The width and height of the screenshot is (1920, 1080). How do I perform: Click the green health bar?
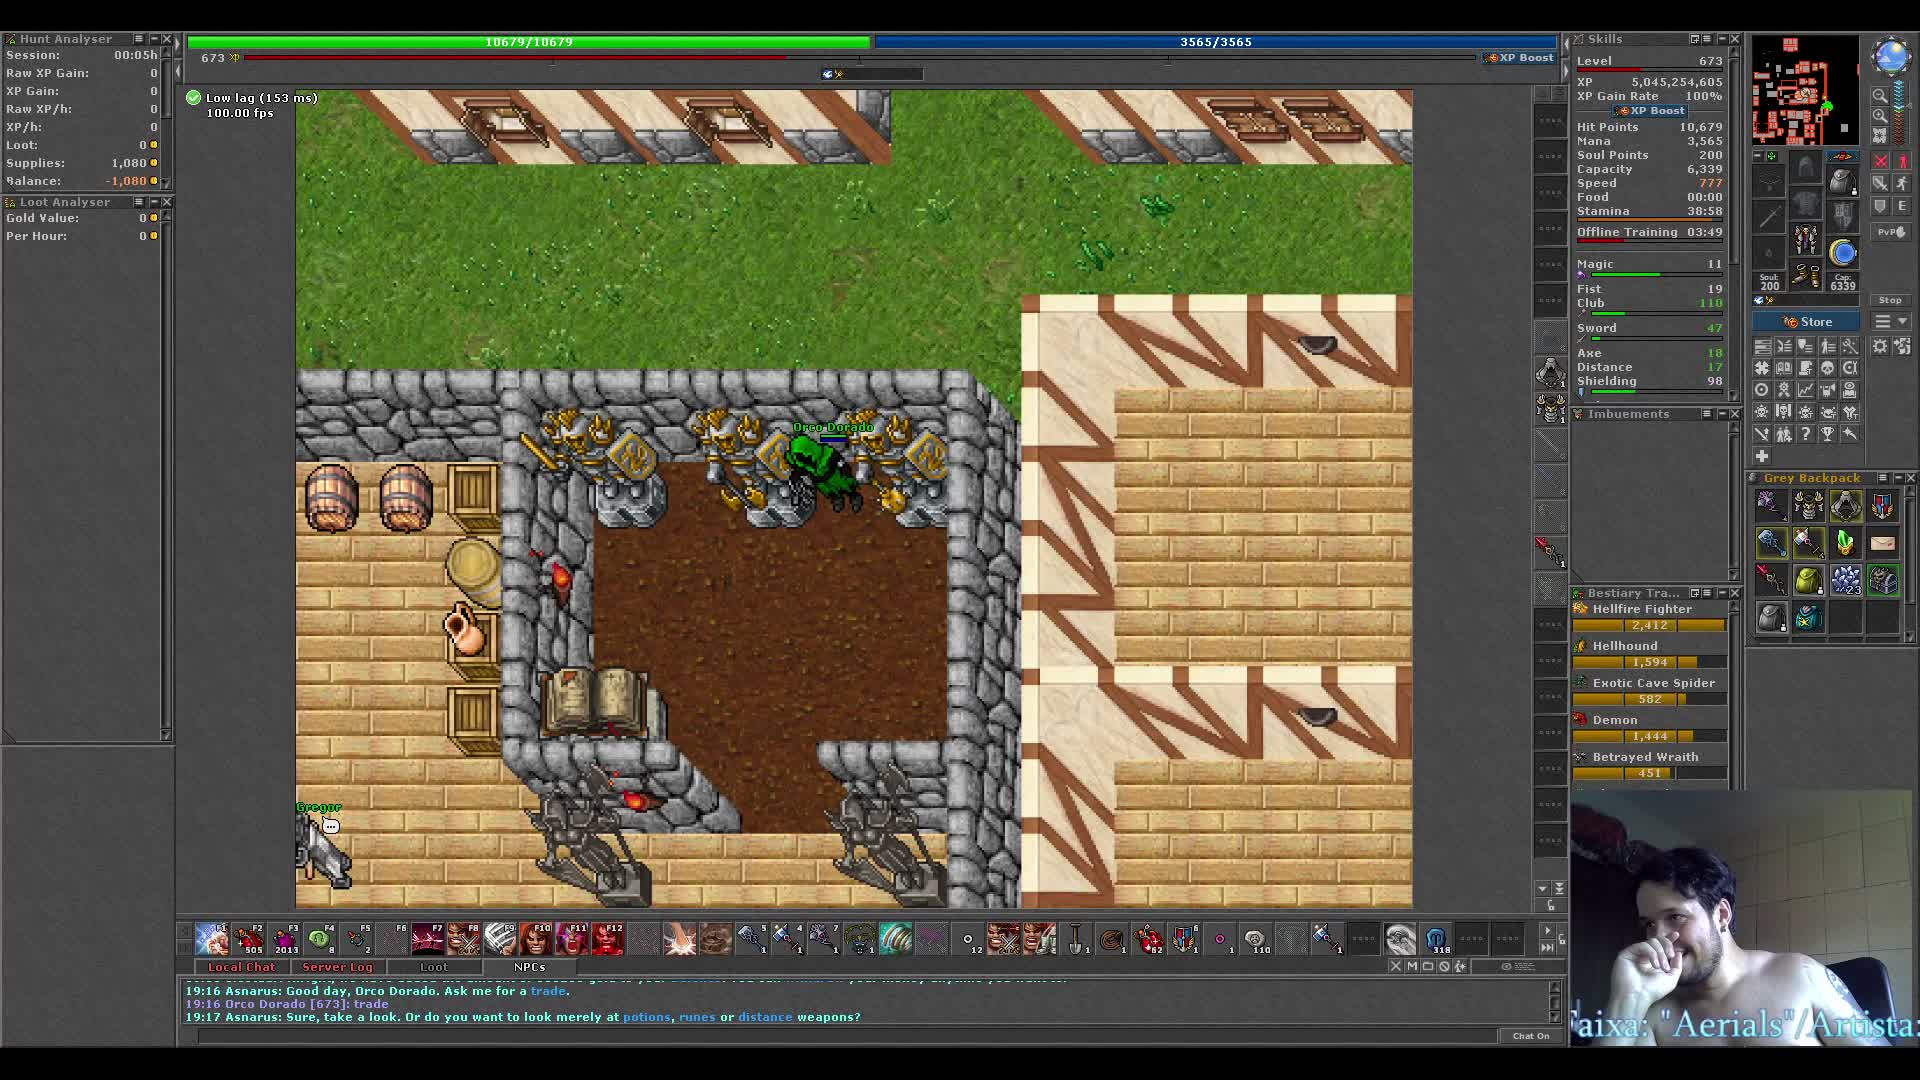[528, 42]
